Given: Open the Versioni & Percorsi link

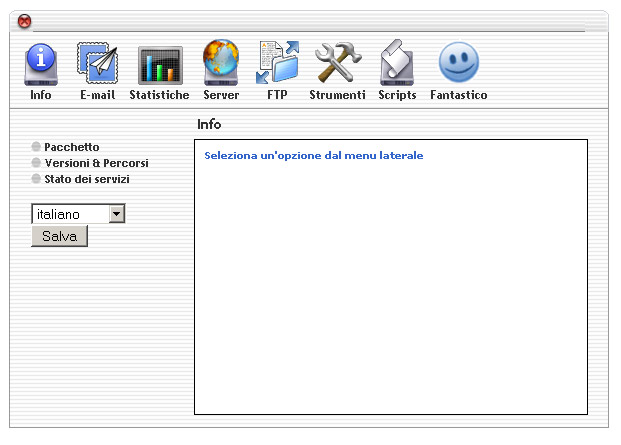Looking at the screenshot, I should coord(97,163).
